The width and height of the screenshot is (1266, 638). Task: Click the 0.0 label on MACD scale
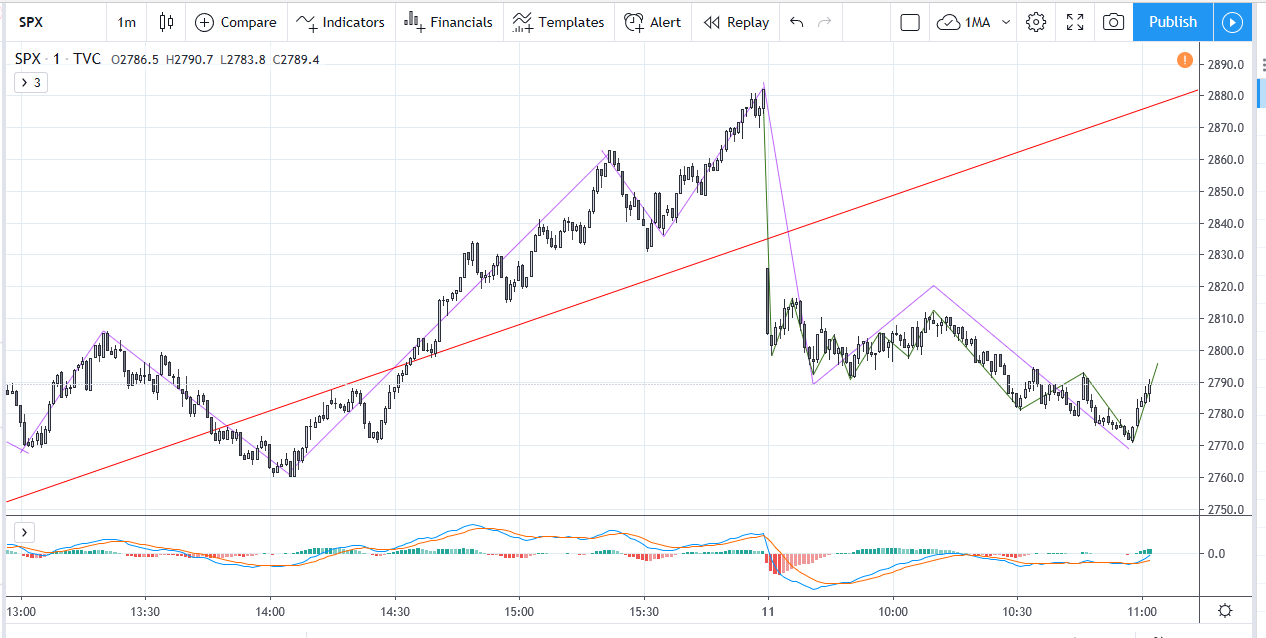pos(1218,553)
